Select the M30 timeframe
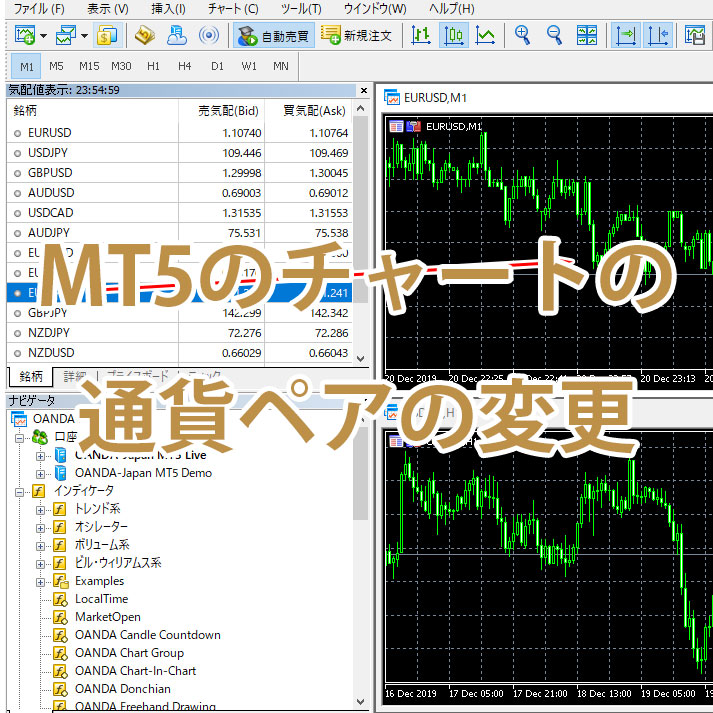 click(x=121, y=66)
